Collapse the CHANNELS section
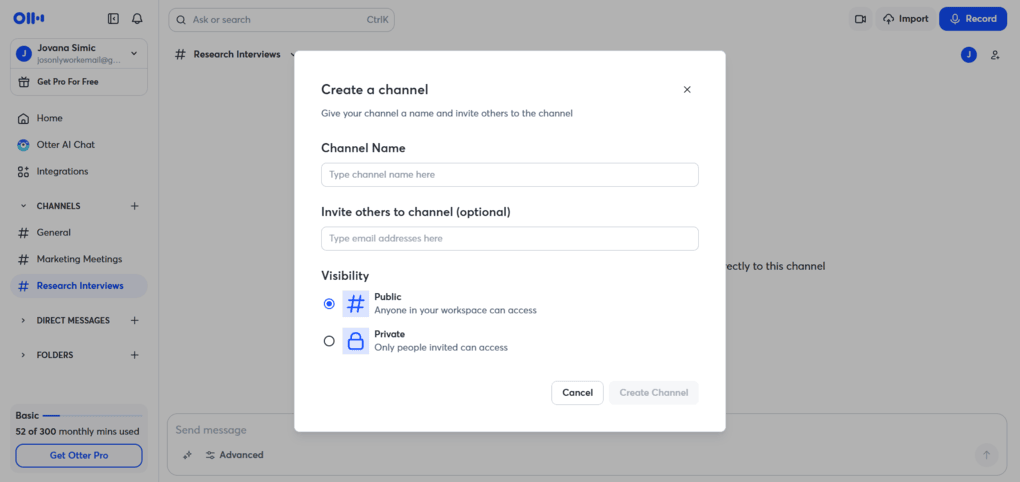The width and height of the screenshot is (1020, 482). 24,206
